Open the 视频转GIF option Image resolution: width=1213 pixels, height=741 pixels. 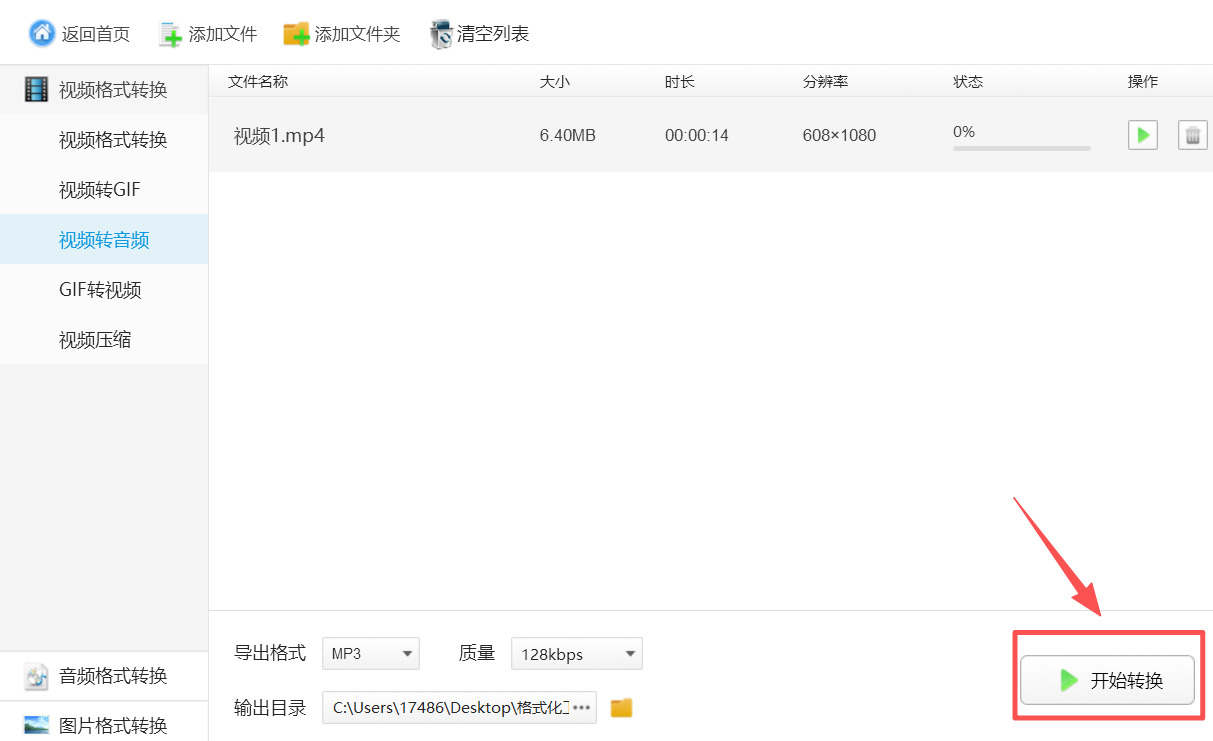[104, 190]
